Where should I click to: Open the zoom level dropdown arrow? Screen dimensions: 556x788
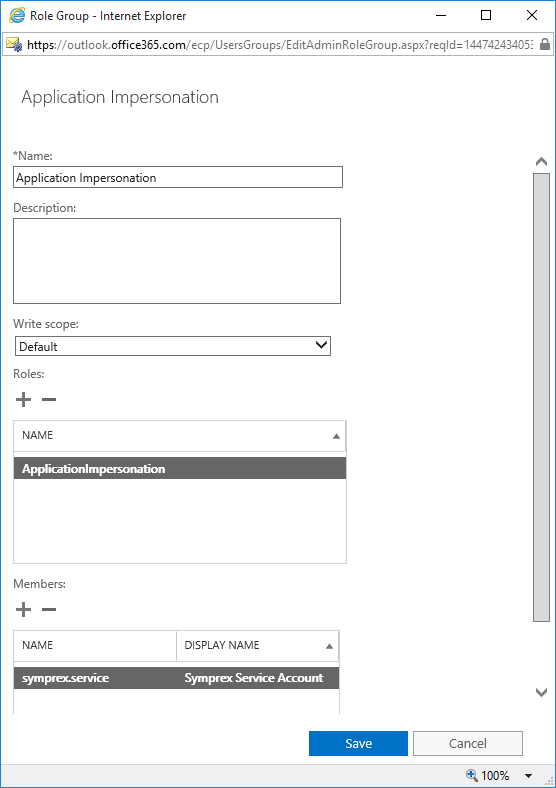[528, 776]
